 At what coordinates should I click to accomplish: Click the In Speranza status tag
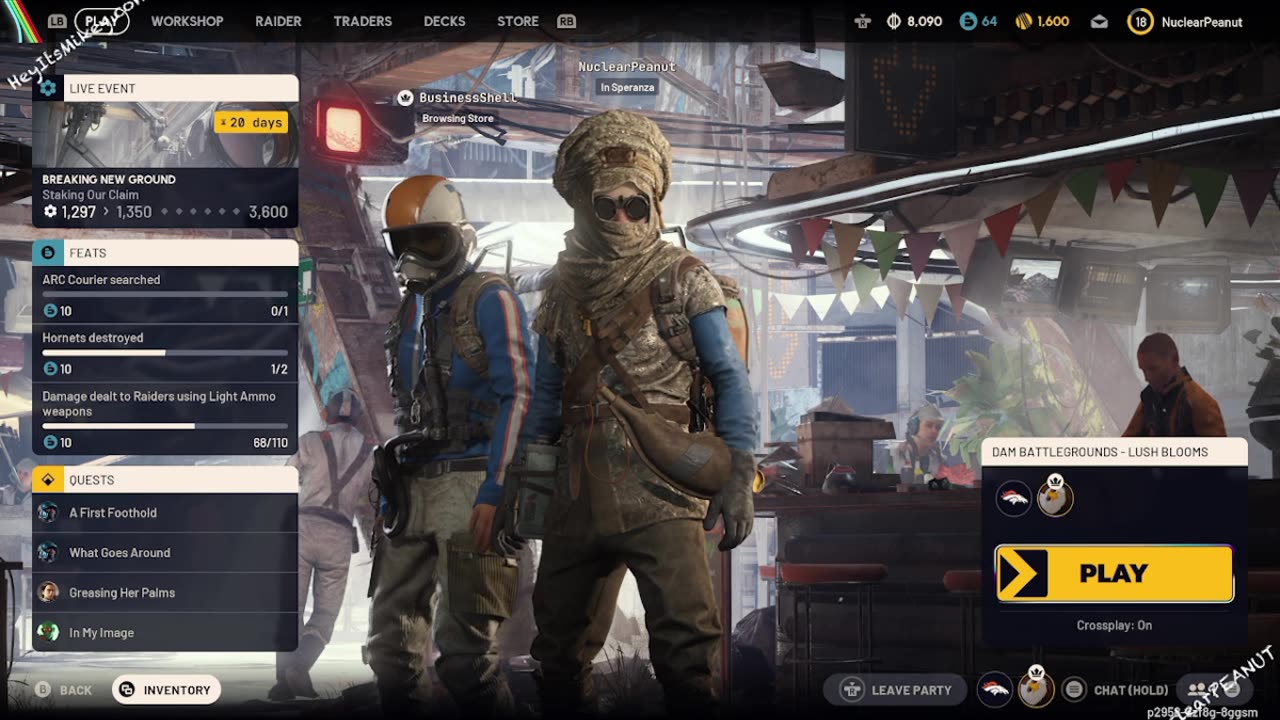[x=627, y=87]
